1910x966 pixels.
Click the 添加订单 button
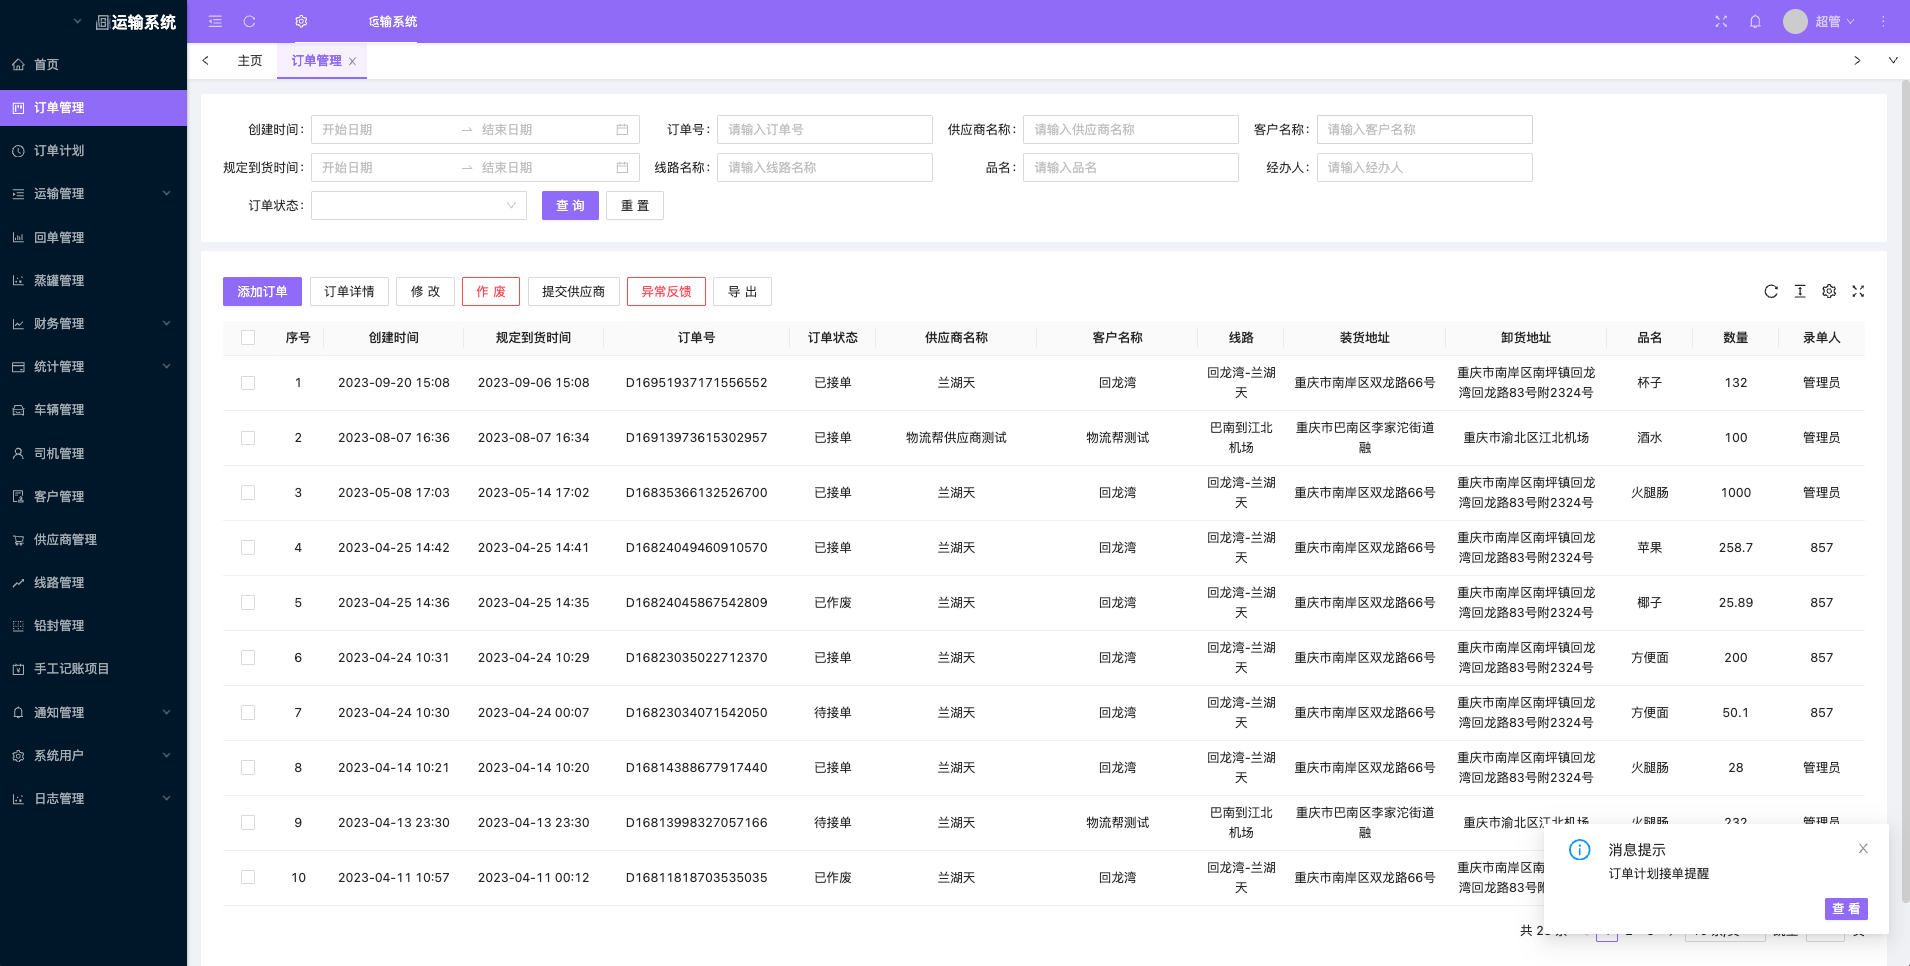tap(262, 291)
